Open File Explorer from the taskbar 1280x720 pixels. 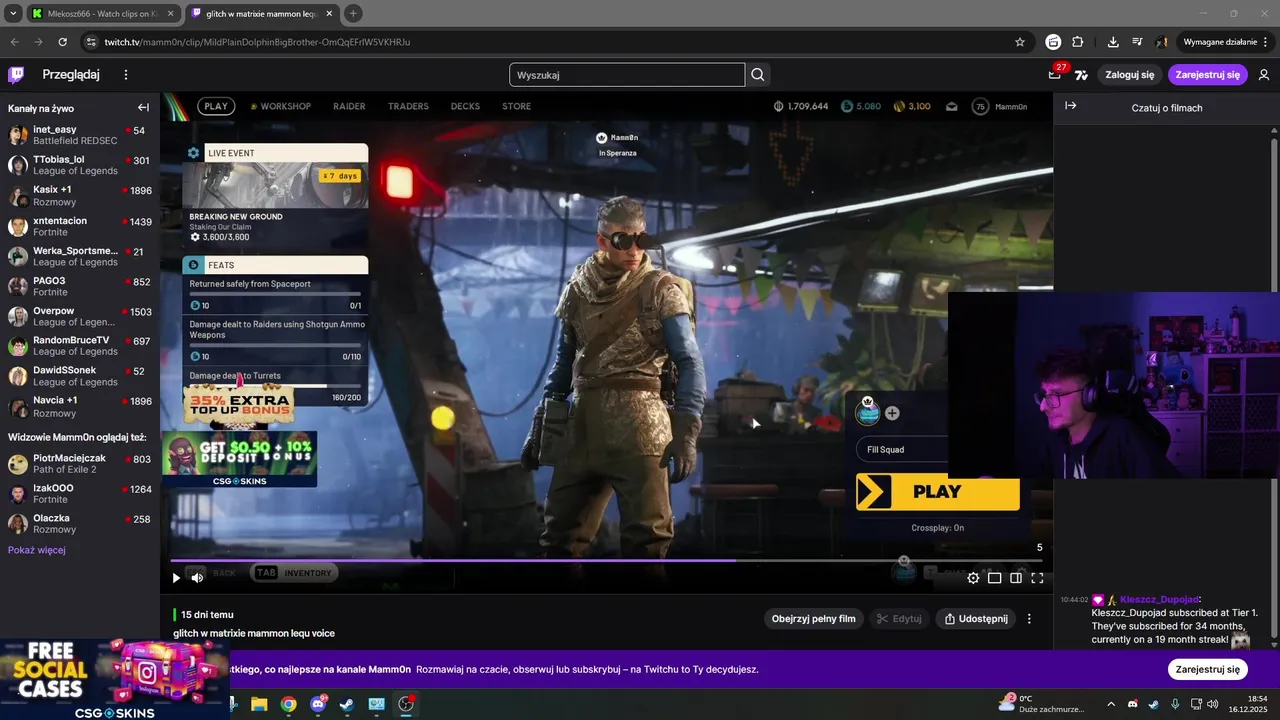(x=259, y=704)
